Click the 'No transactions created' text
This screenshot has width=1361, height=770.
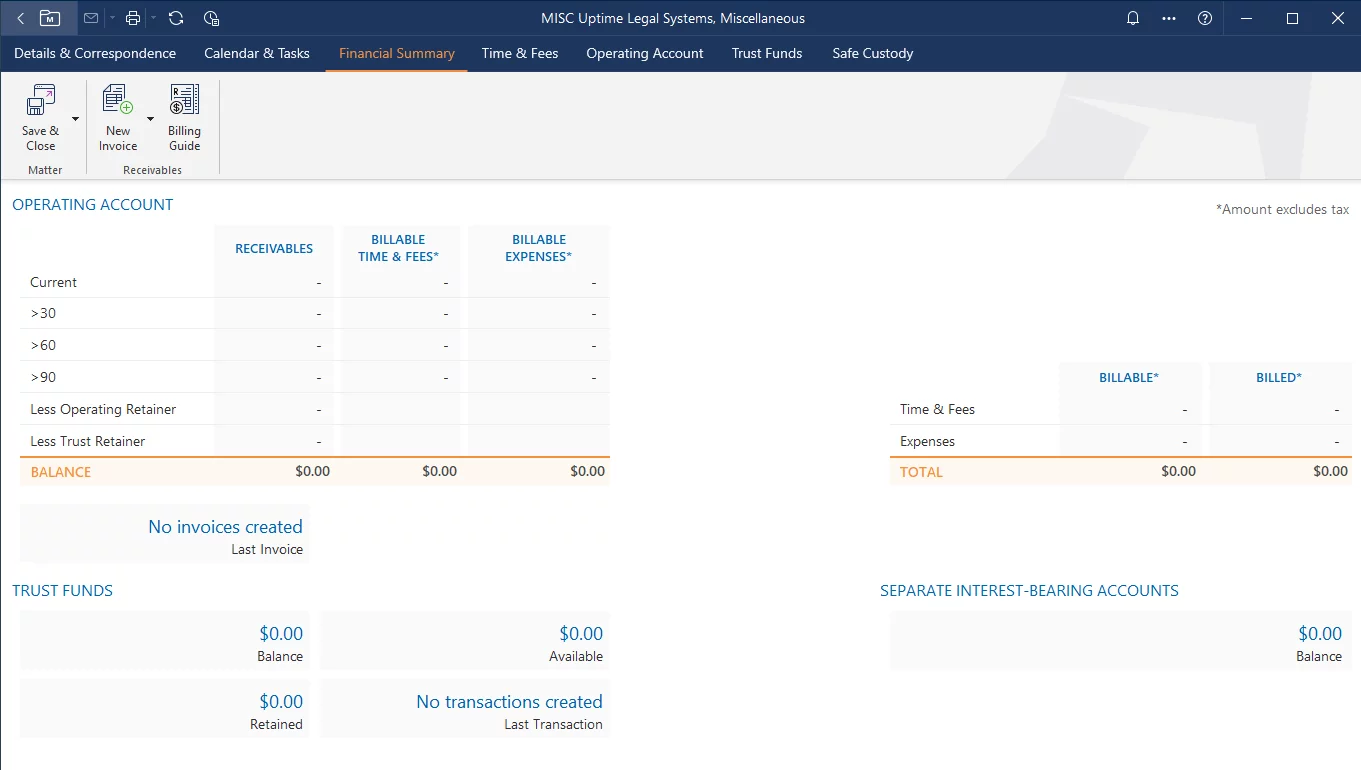pyautogui.click(x=509, y=702)
